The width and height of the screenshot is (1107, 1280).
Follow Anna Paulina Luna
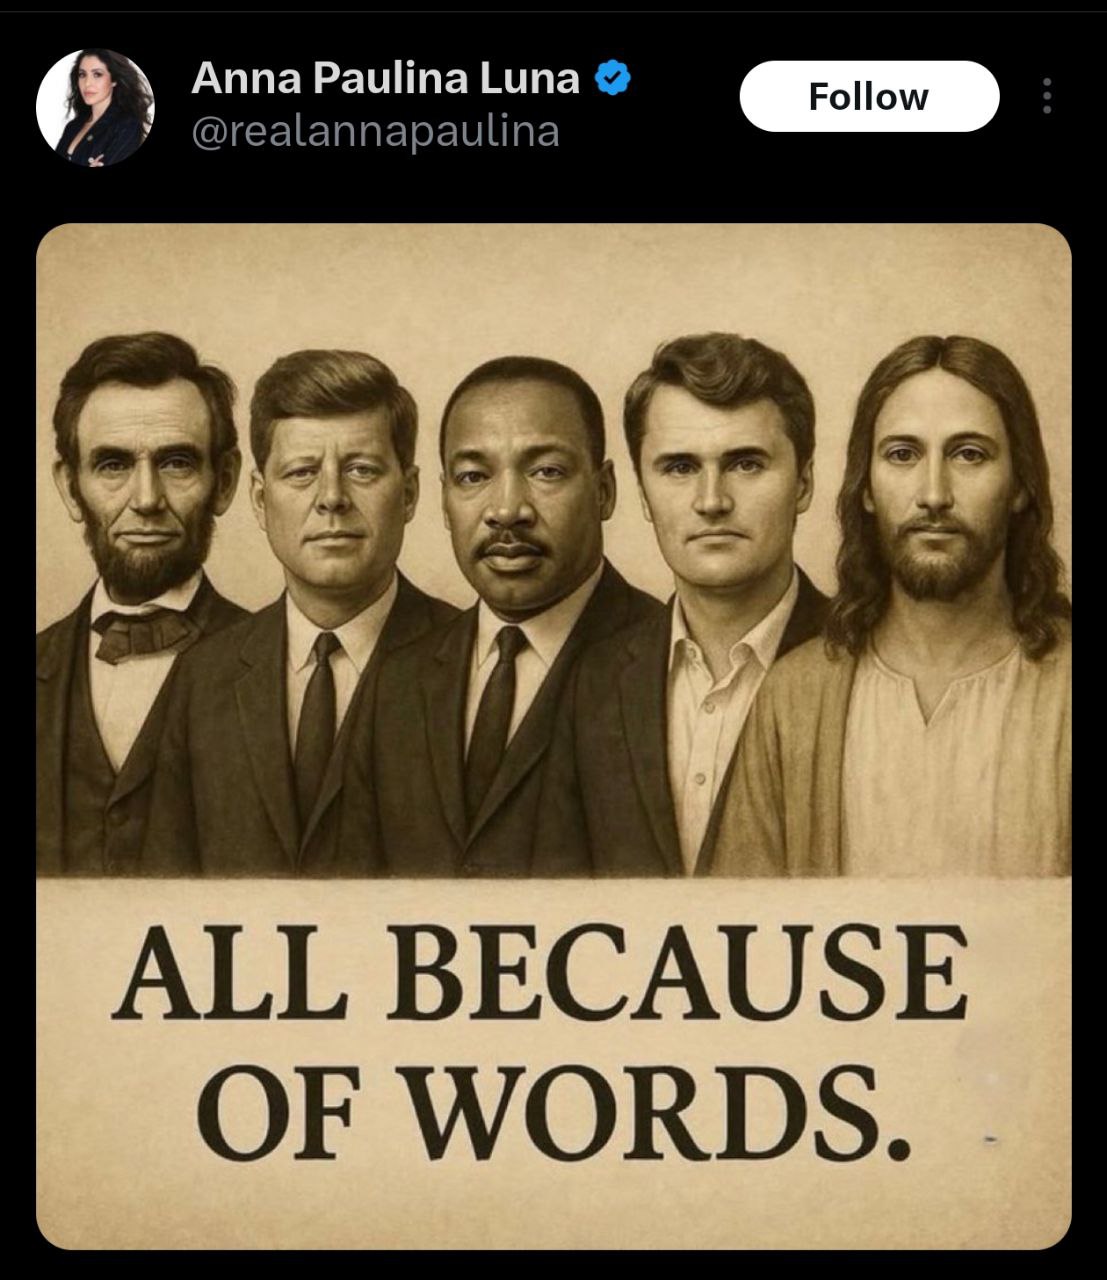pyautogui.click(x=869, y=96)
